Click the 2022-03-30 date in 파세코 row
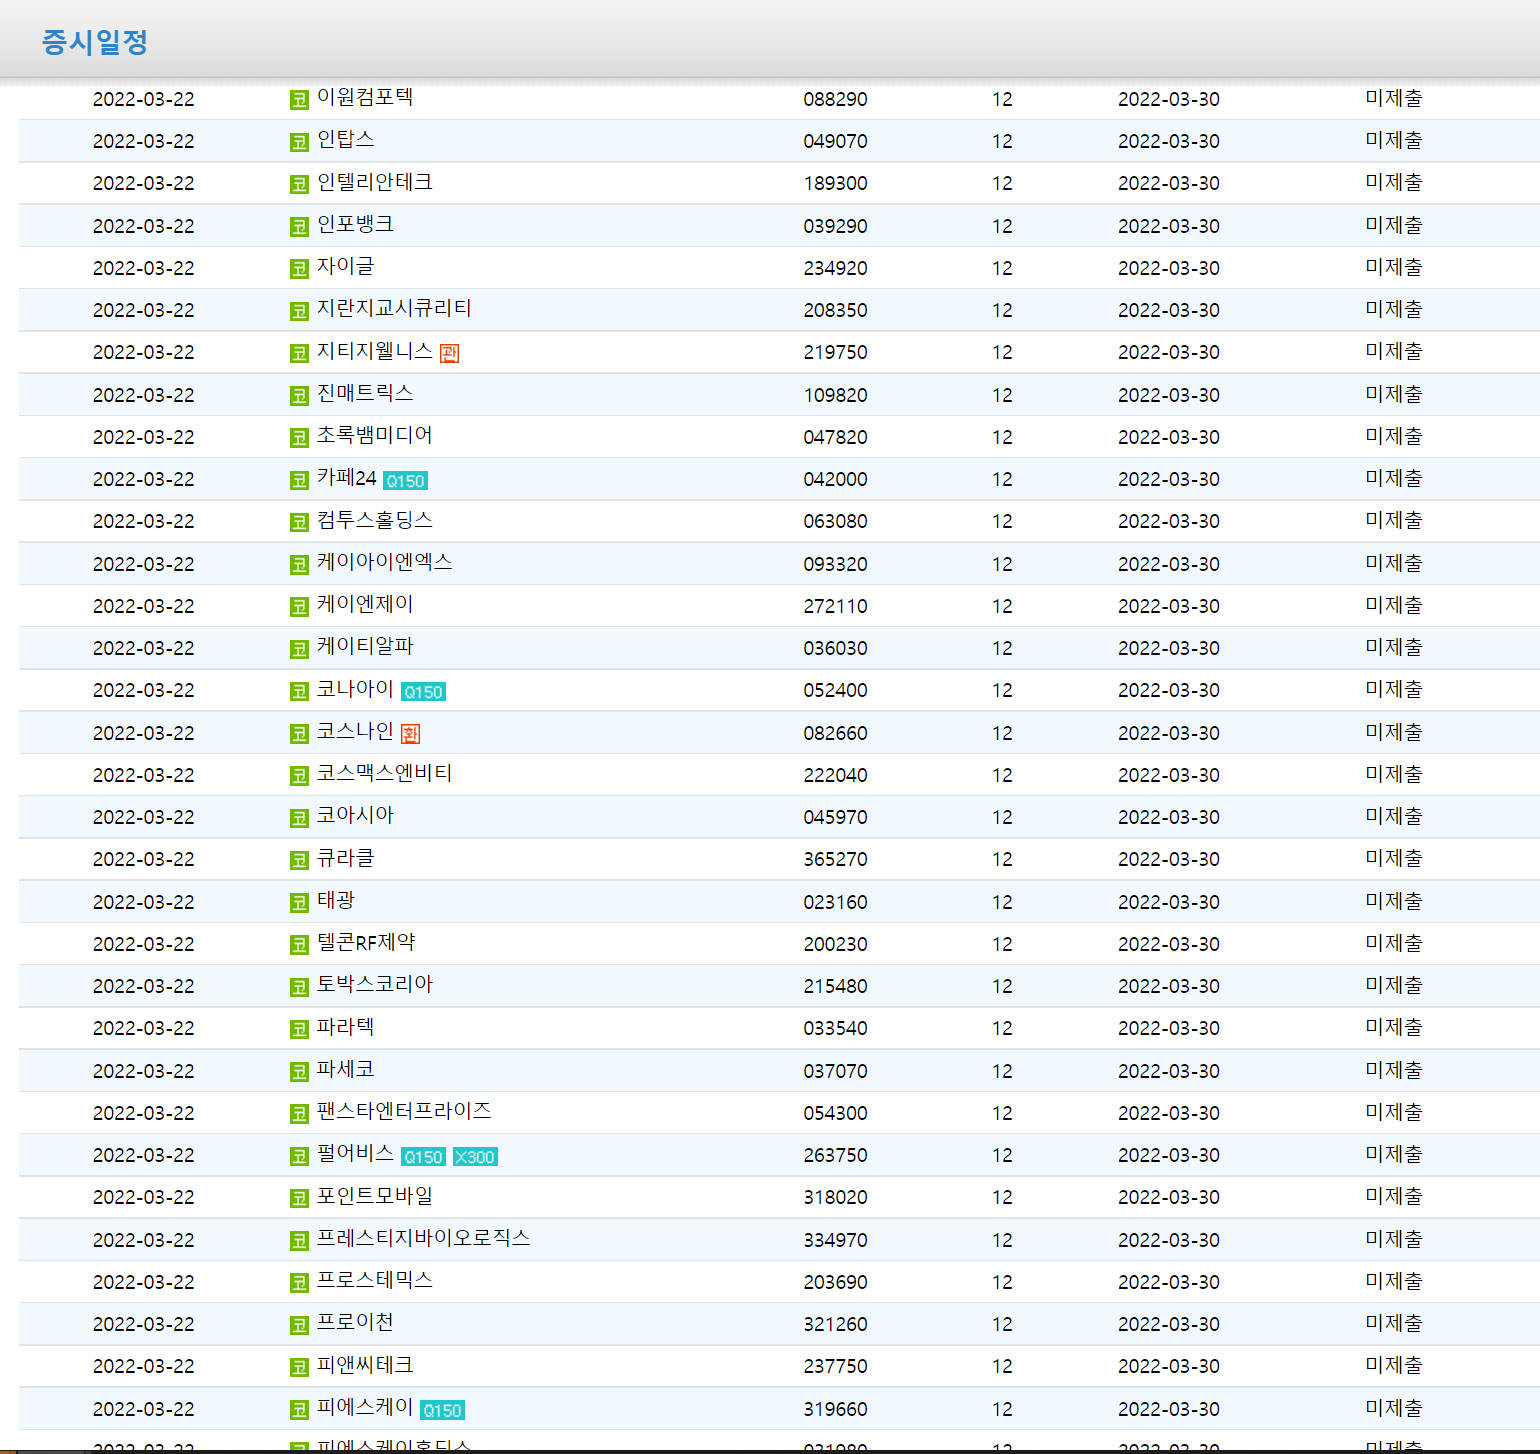 (1169, 1072)
